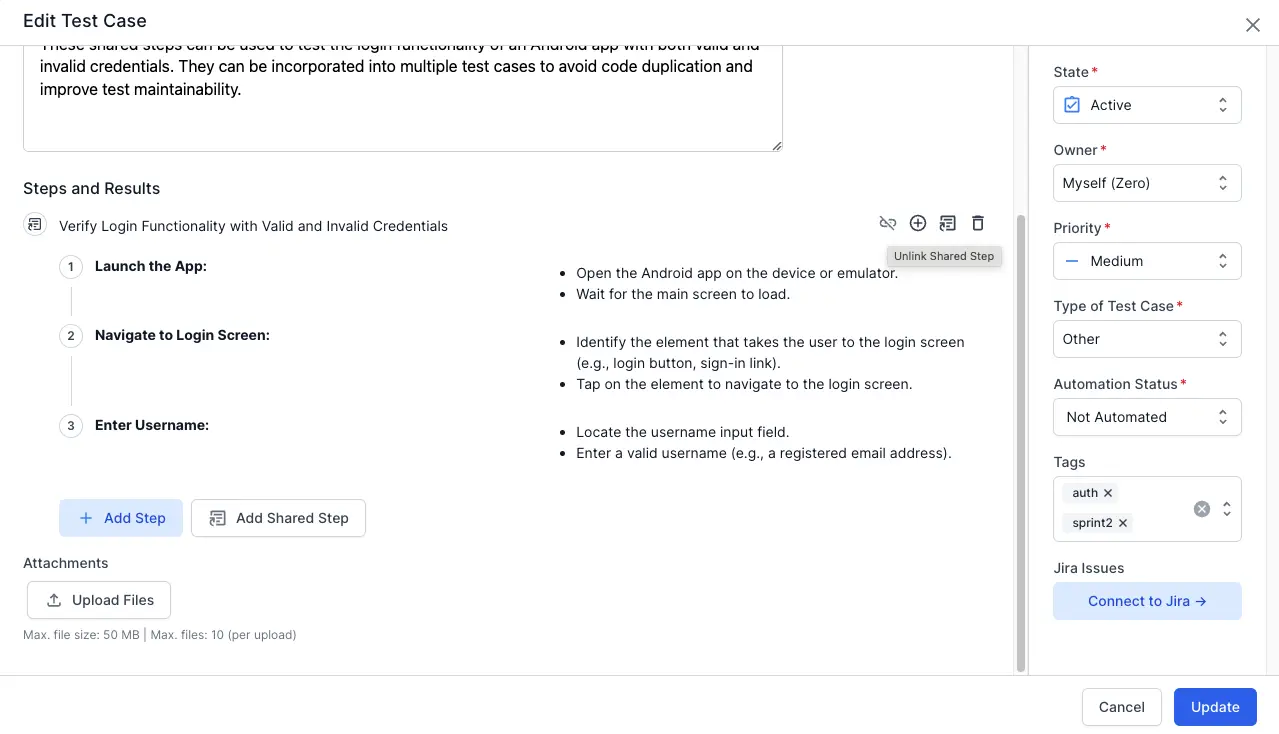
Task: Click the Unlink Shared Step icon
Action: (x=887, y=223)
